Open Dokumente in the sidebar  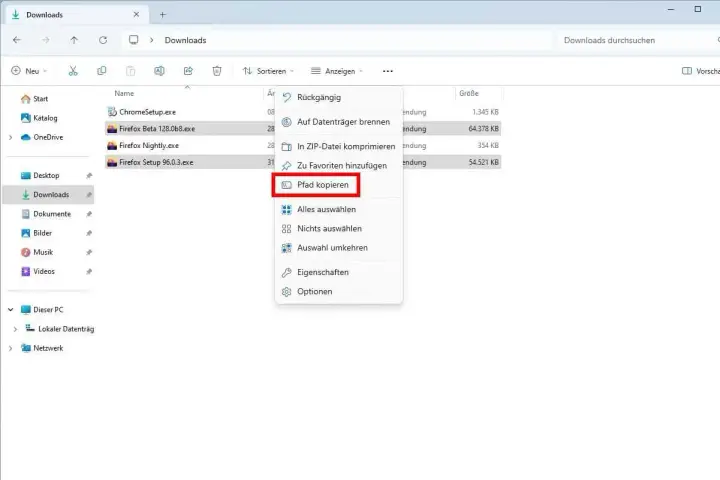tap(48, 214)
